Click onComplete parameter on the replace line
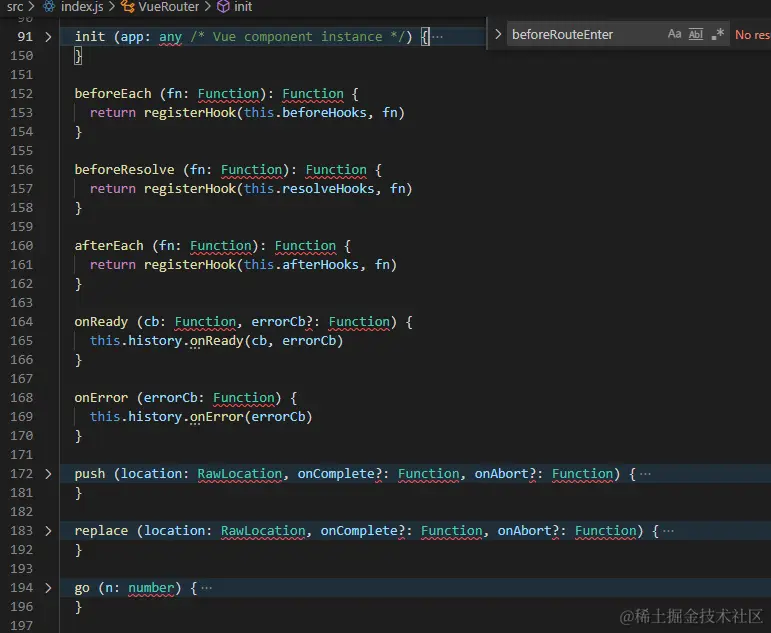Image resolution: width=771 pixels, height=633 pixels. [x=359, y=531]
